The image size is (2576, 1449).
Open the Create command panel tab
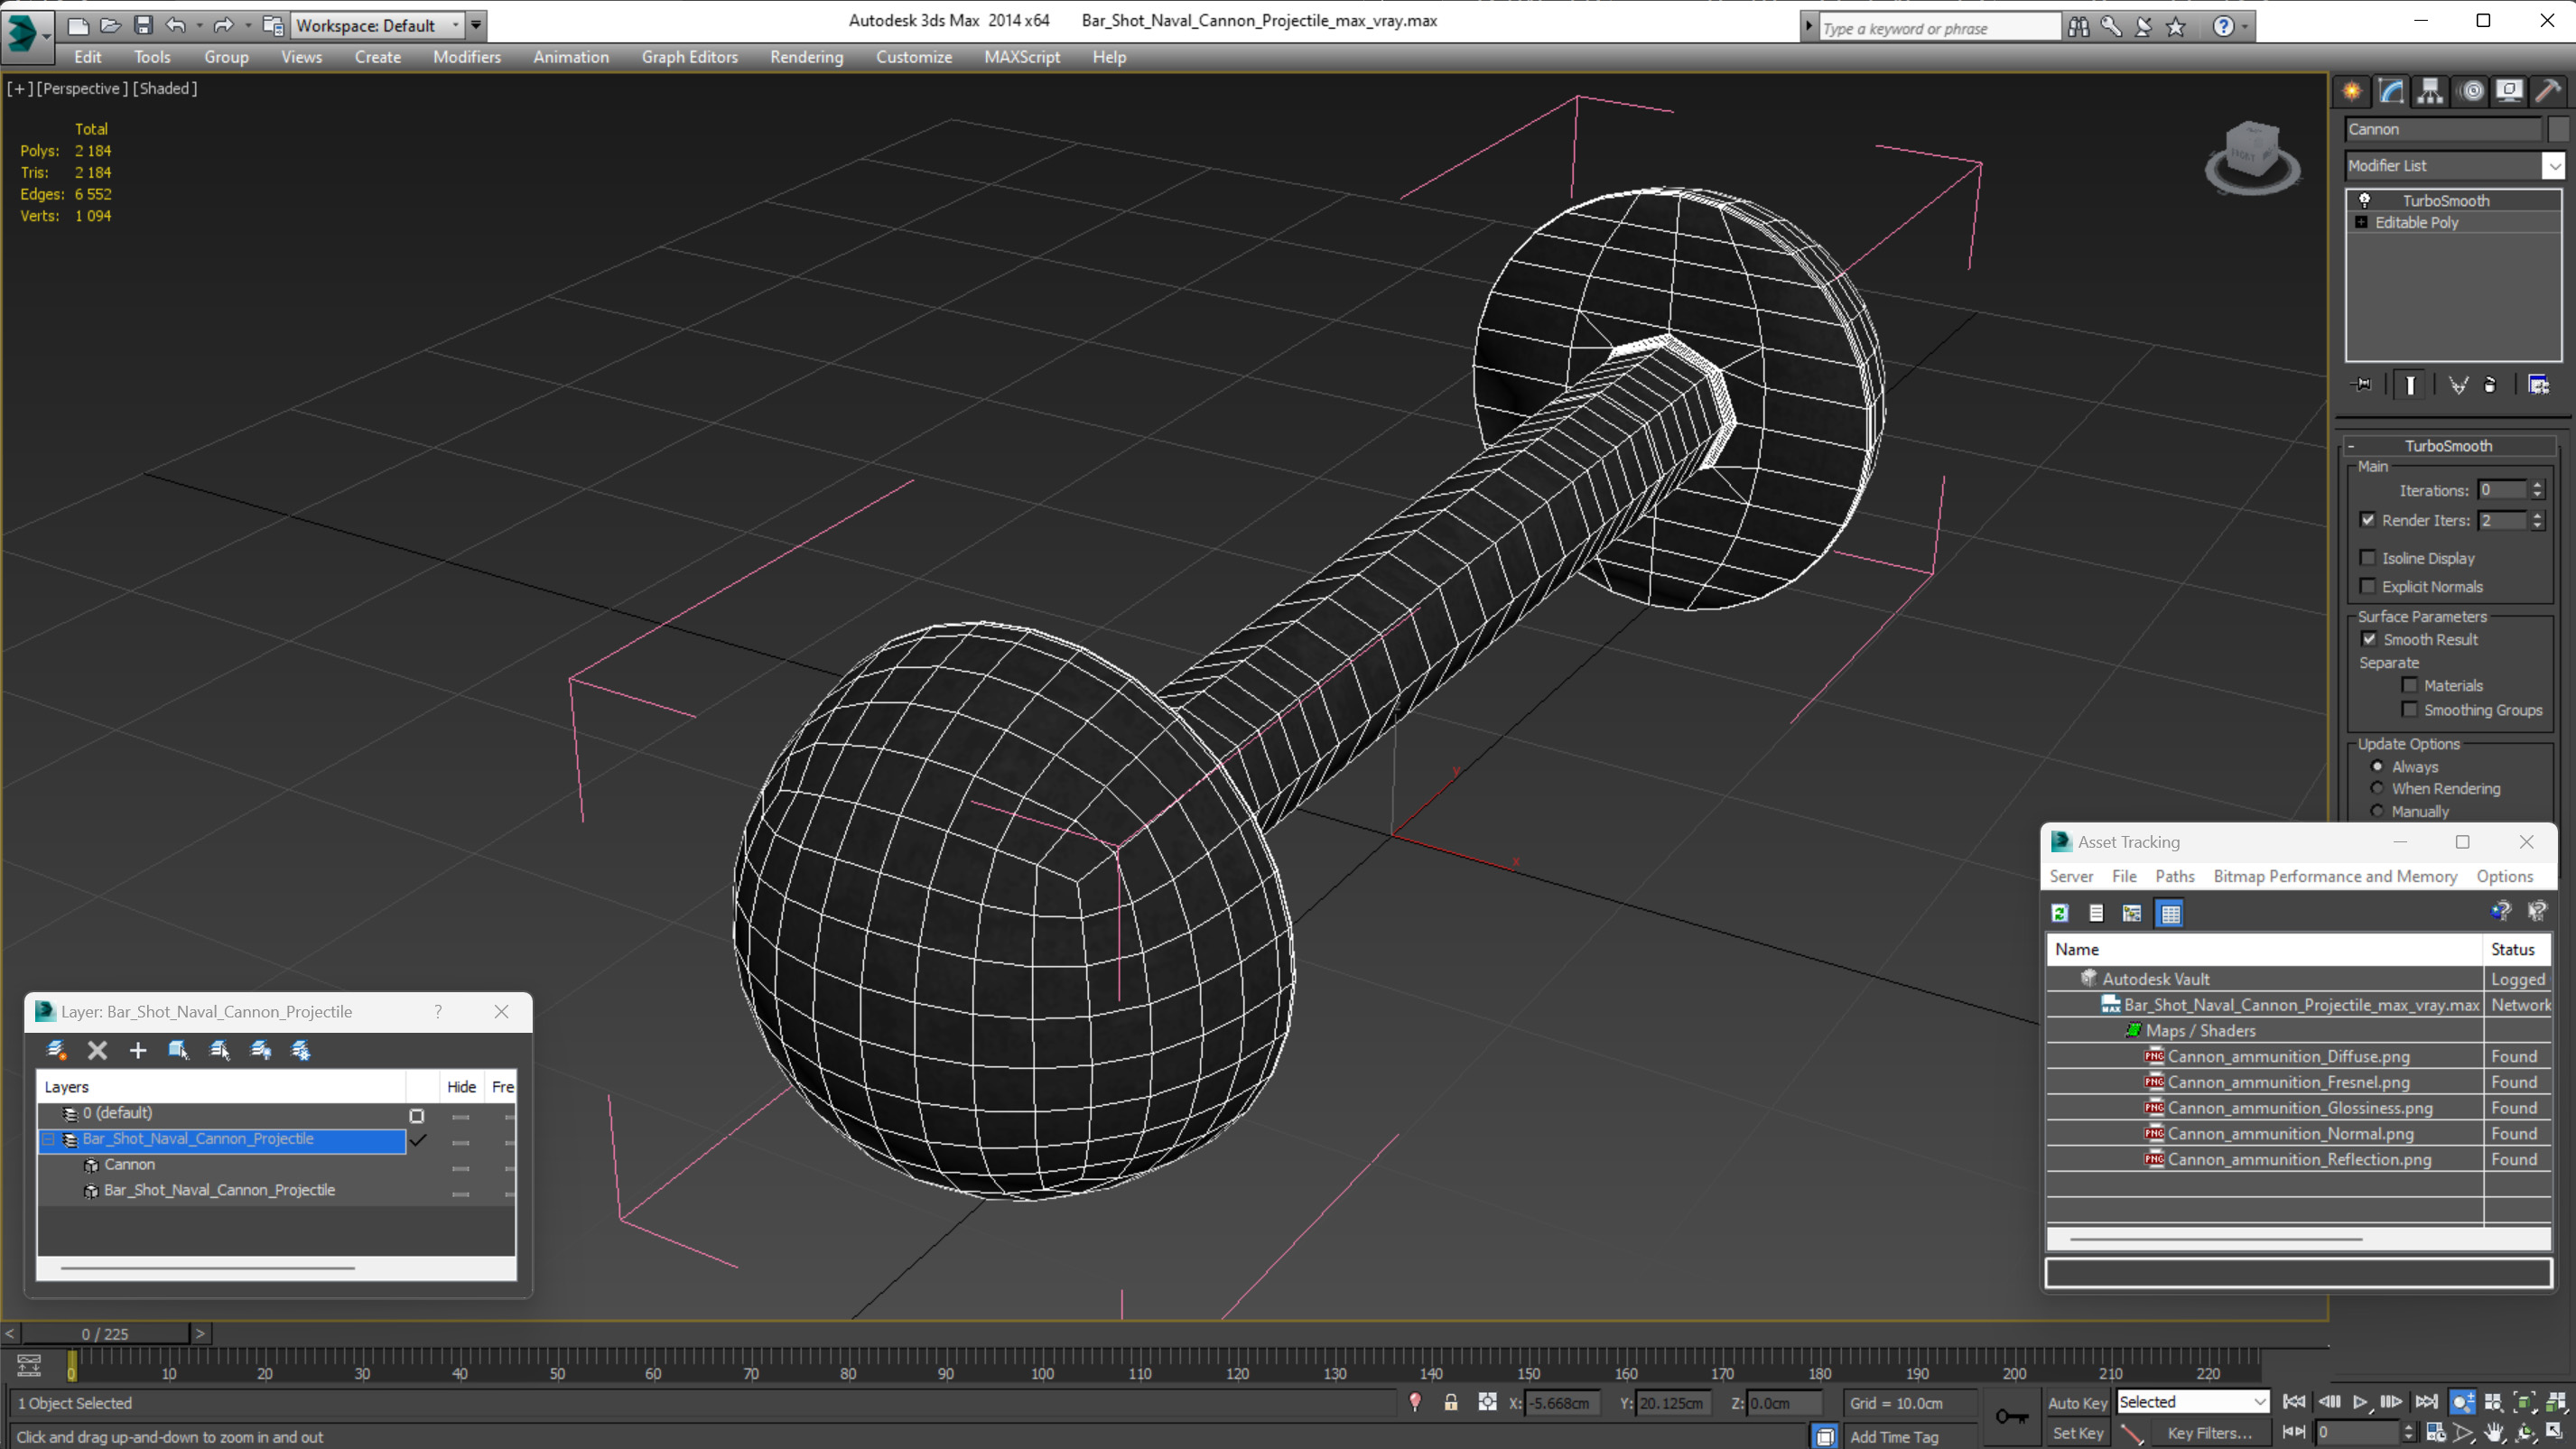[x=2352, y=91]
